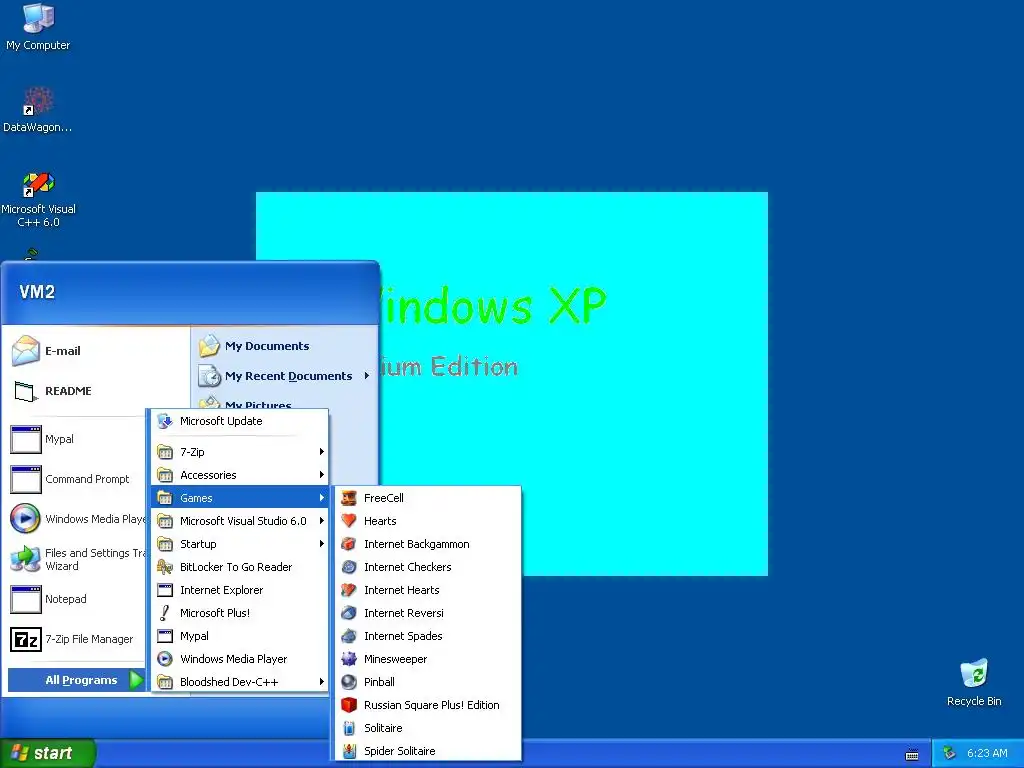Click "BitLocker To Go Reader" text
This screenshot has height=768, width=1024.
236,567
